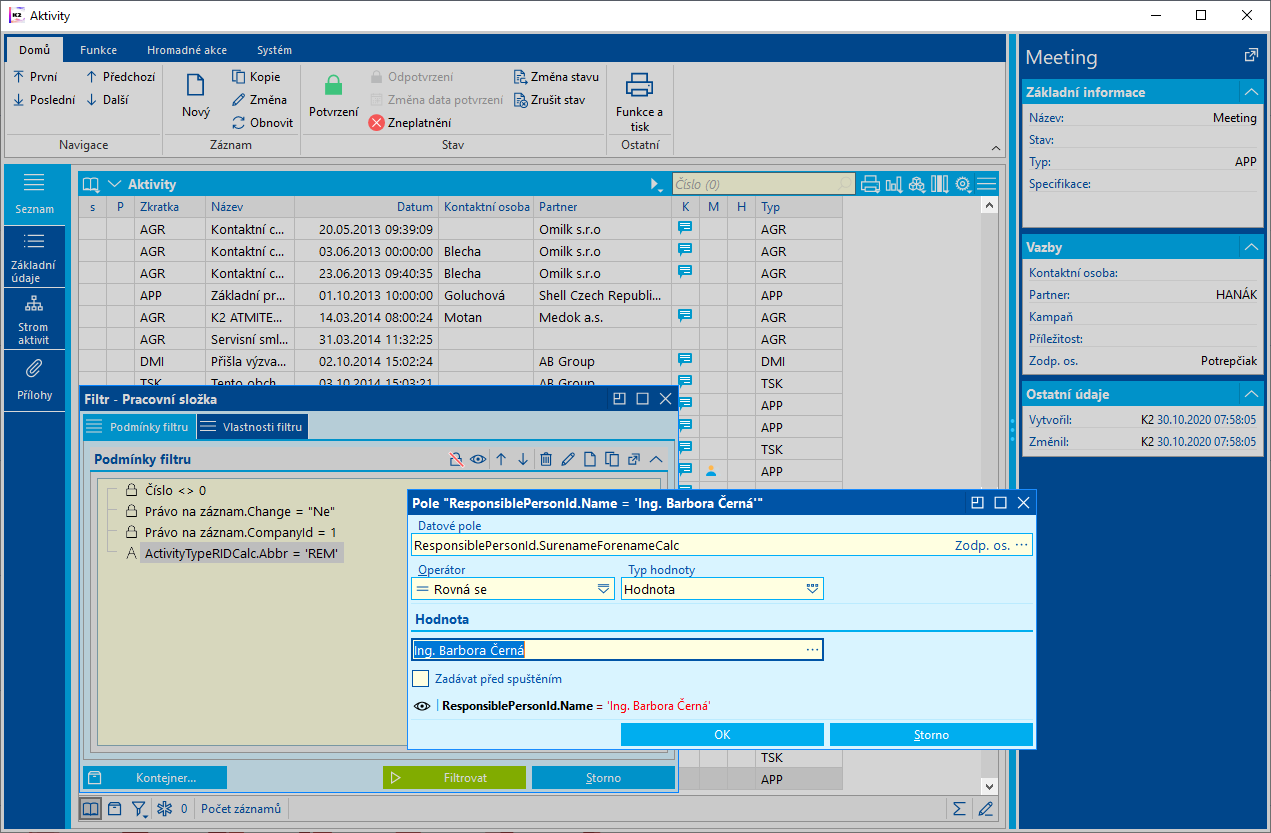This screenshot has width=1271, height=833.
Task: Open Seznam list view in sidebar
Action: tap(34, 193)
